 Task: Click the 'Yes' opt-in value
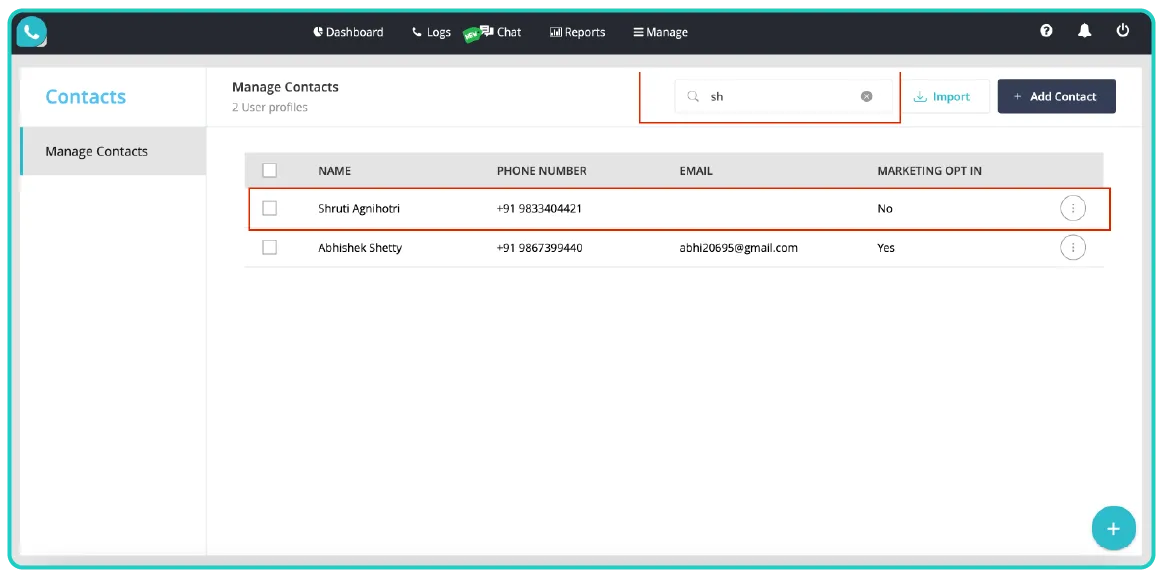886,248
